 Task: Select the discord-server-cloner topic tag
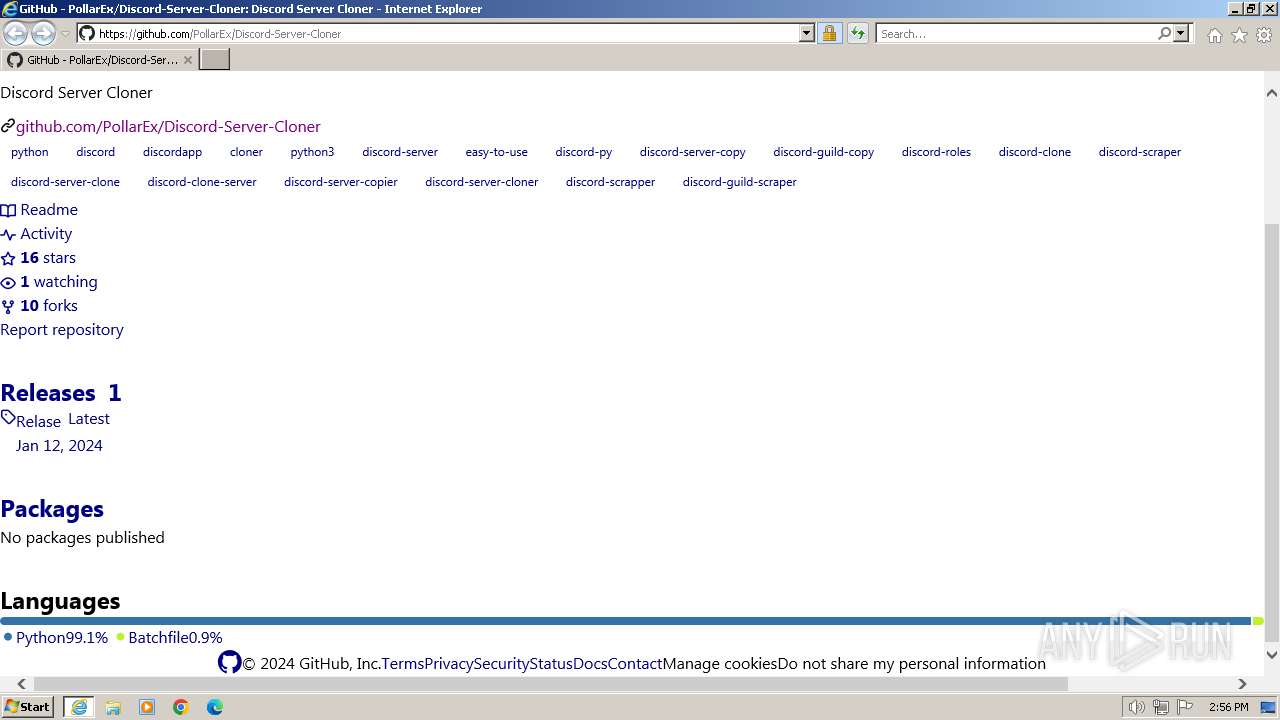click(481, 182)
